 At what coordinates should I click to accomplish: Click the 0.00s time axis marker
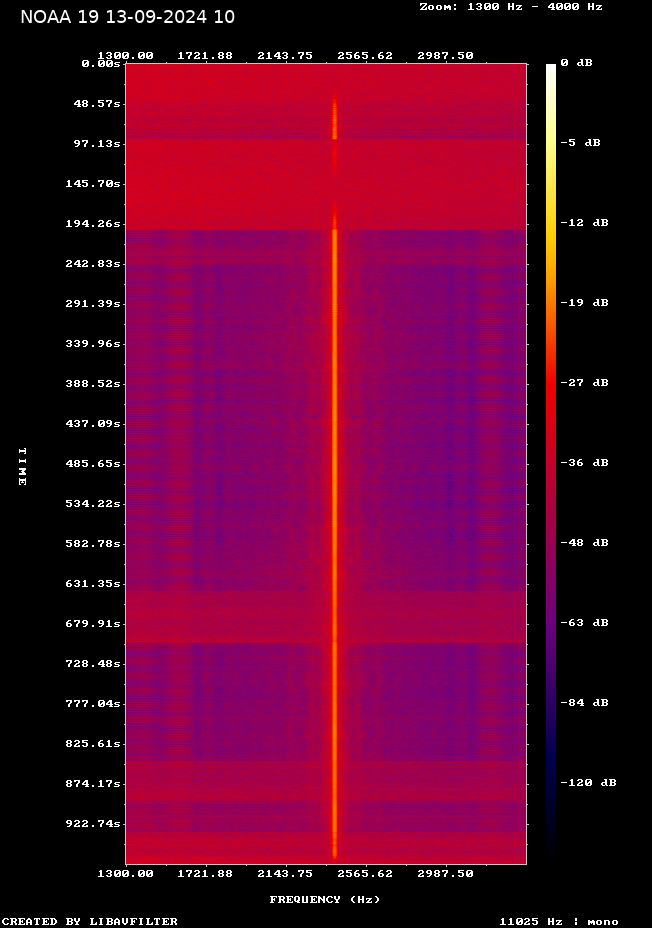tap(101, 63)
